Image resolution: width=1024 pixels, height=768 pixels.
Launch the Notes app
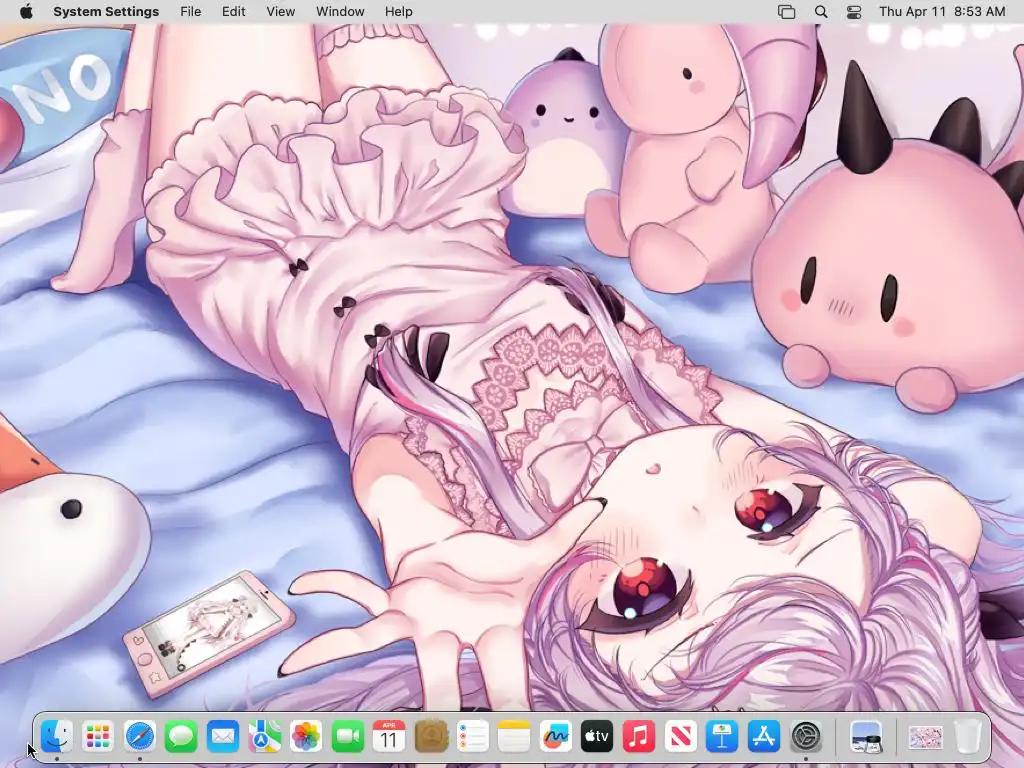pos(514,737)
